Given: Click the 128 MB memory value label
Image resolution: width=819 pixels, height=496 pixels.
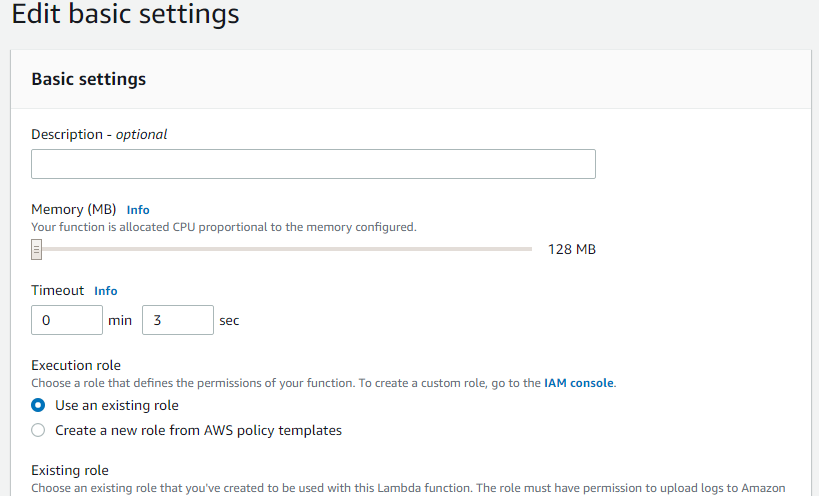Looking at the screenshot, I should pos(572,250).
